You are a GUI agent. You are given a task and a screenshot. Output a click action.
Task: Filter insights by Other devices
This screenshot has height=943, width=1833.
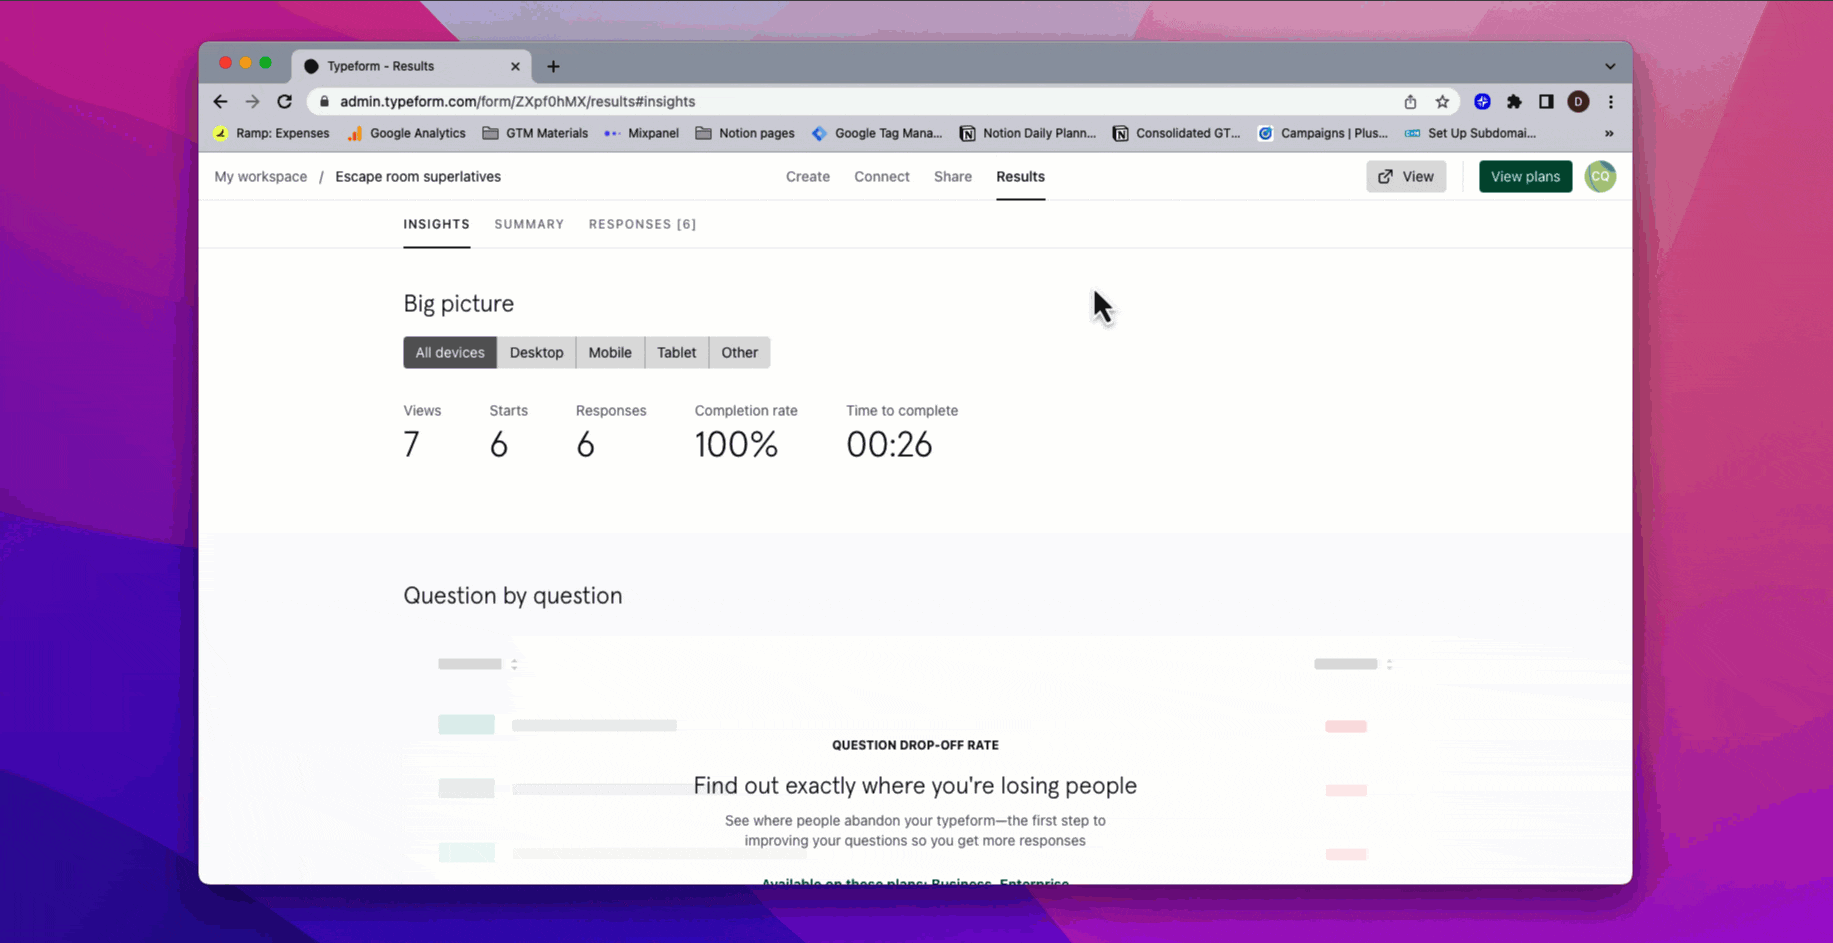tap(739, 352)
